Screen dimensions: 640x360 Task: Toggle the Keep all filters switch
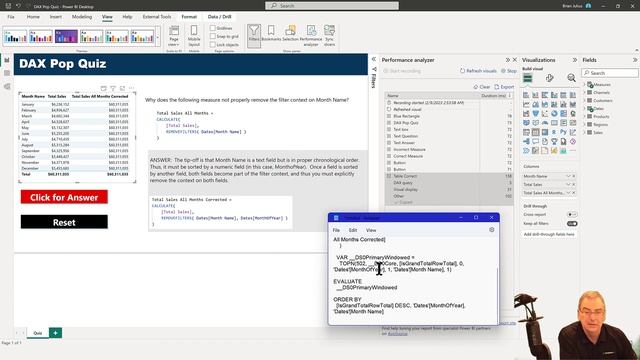[572, 224]
